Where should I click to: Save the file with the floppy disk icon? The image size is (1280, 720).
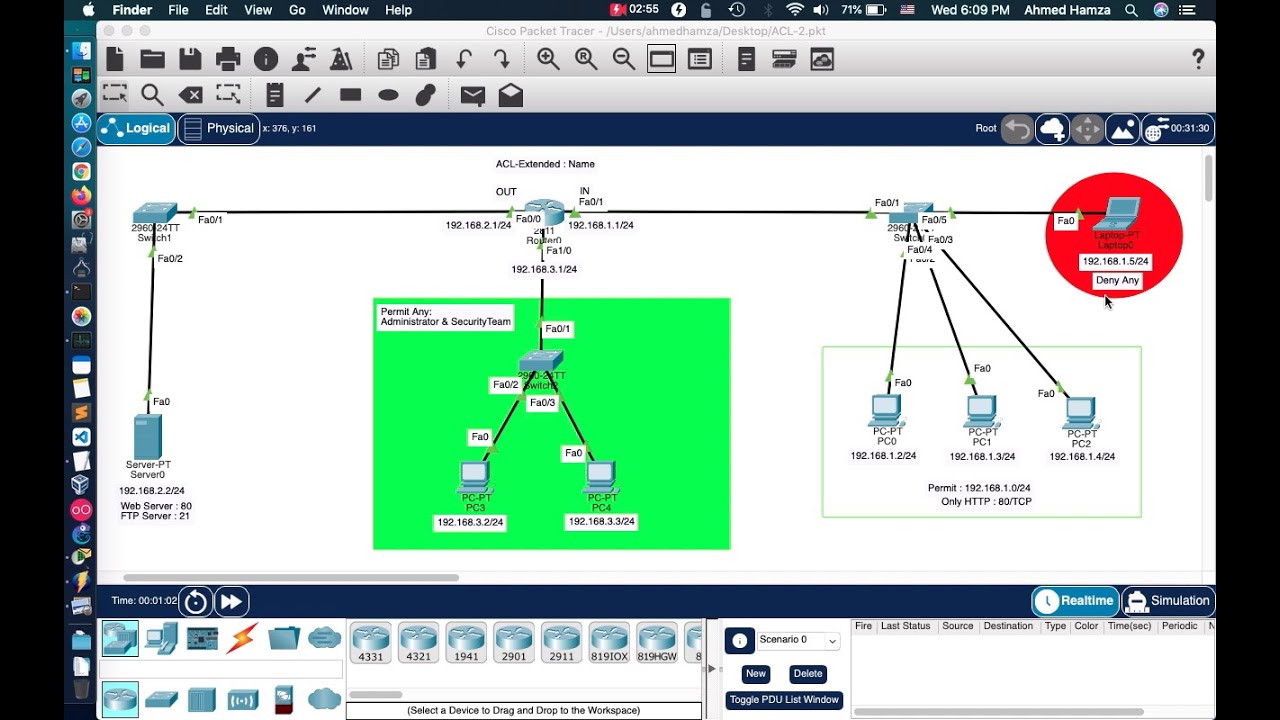190,60
